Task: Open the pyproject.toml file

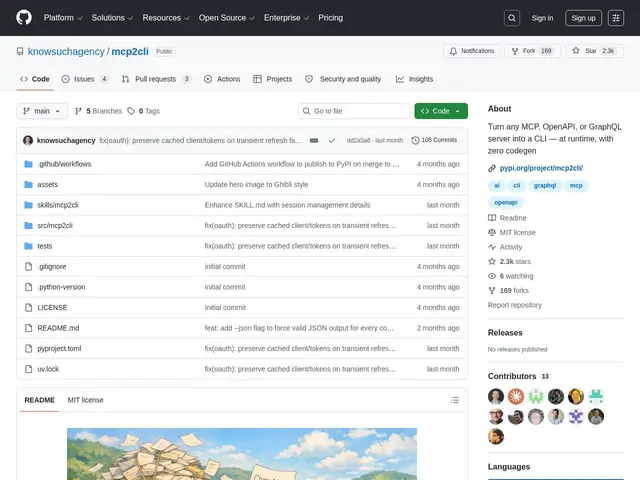Action: coord(59,348)
